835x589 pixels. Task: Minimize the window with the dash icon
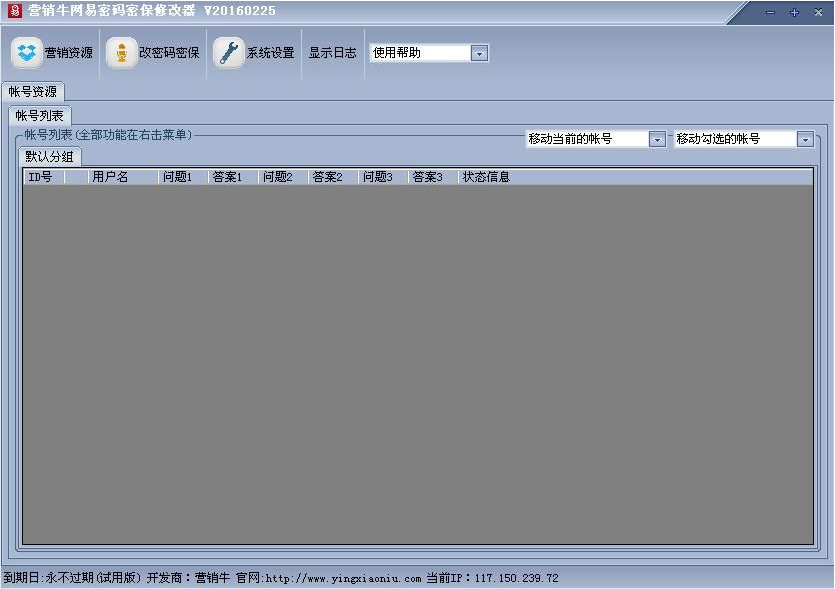coord(770,12)
